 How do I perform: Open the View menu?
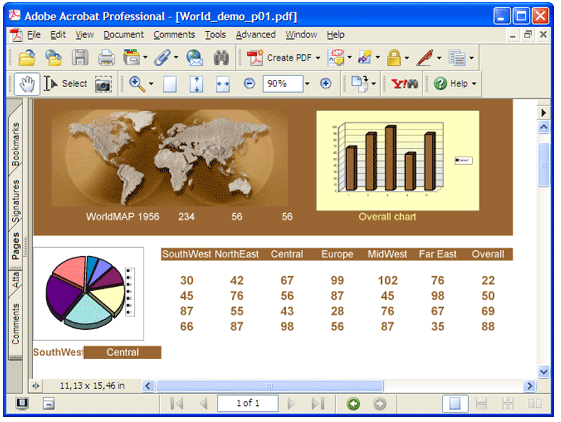pyautogui.click(x=85, y=35)
